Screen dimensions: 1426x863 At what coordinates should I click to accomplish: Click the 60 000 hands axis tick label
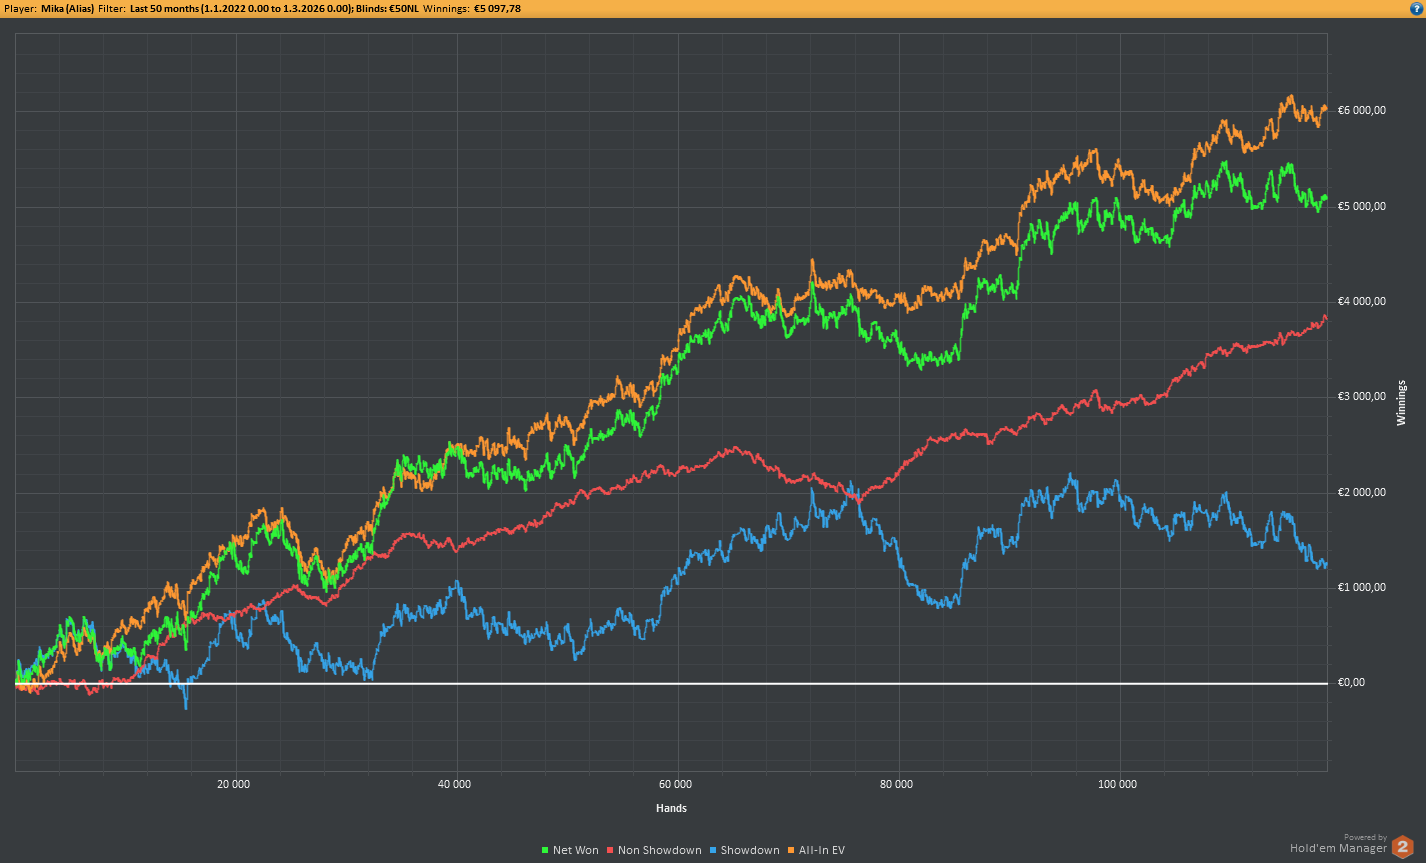[676, 785]
